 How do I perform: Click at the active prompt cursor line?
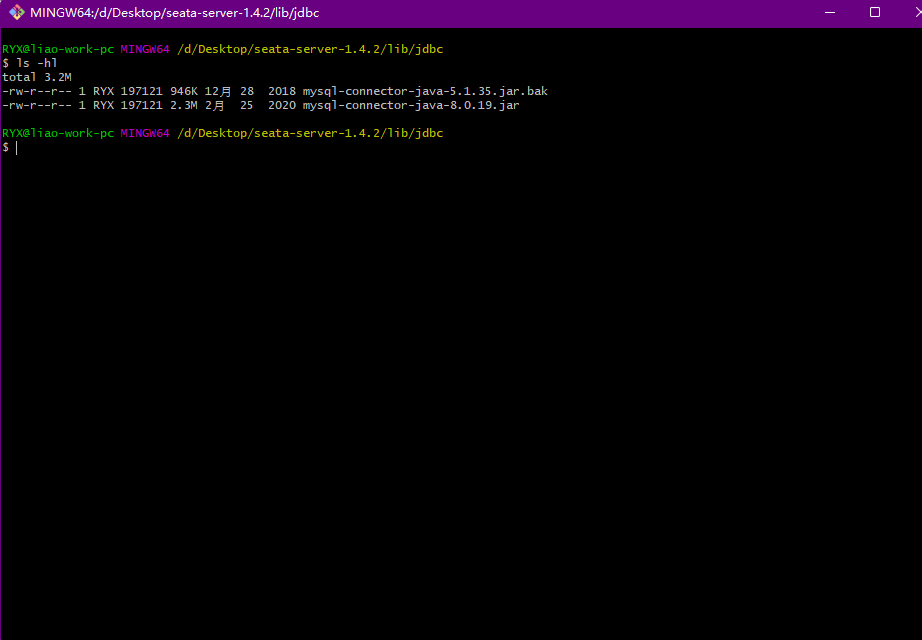(x=16, y=148)
